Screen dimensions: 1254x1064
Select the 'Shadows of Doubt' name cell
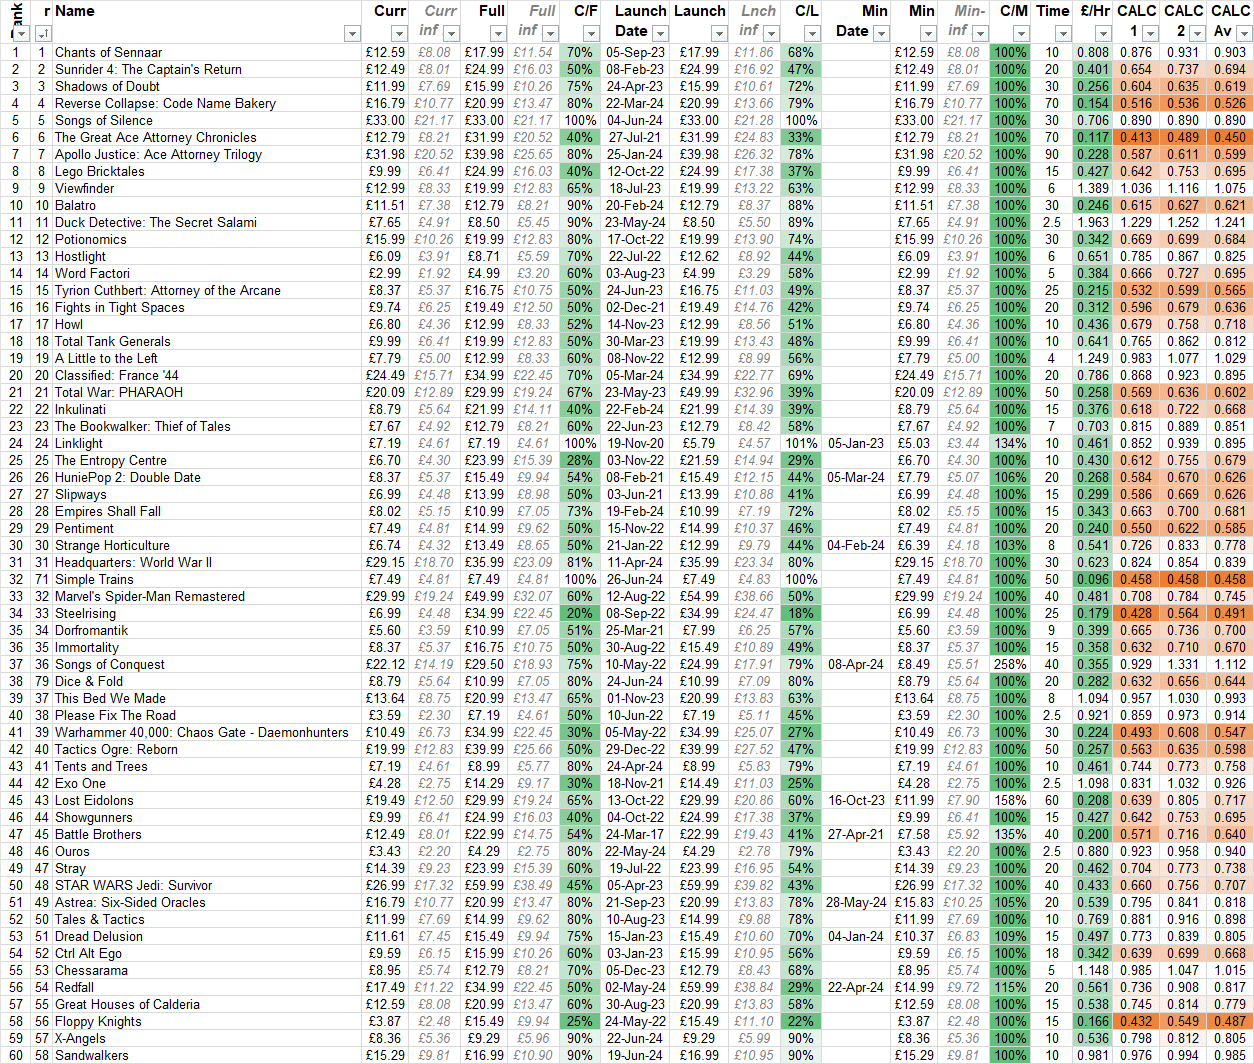pyautogui.click(x=207, y=86)
